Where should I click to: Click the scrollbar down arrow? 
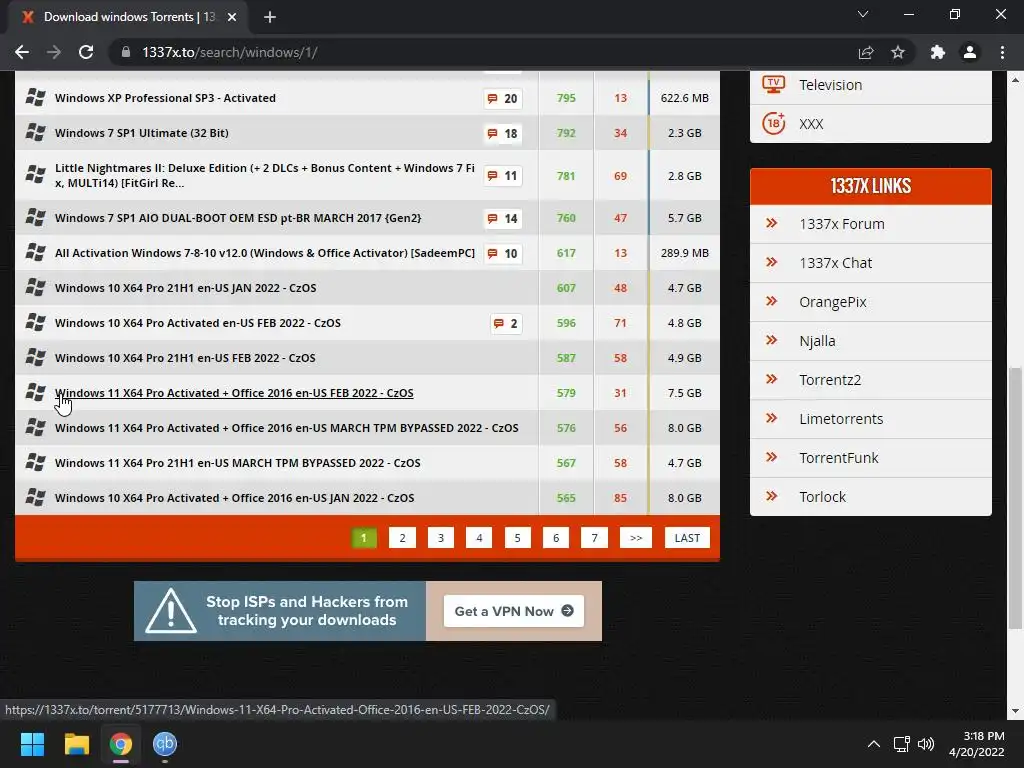[1014, 711]
